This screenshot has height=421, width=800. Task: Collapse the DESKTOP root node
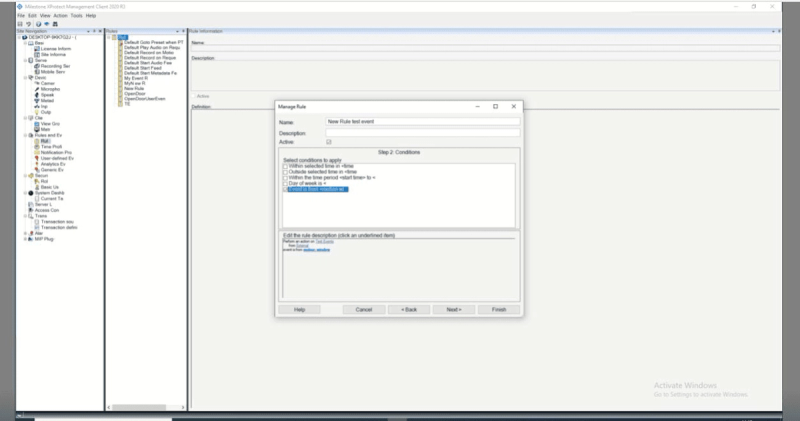pyautogui.click(x=19, y=37)
